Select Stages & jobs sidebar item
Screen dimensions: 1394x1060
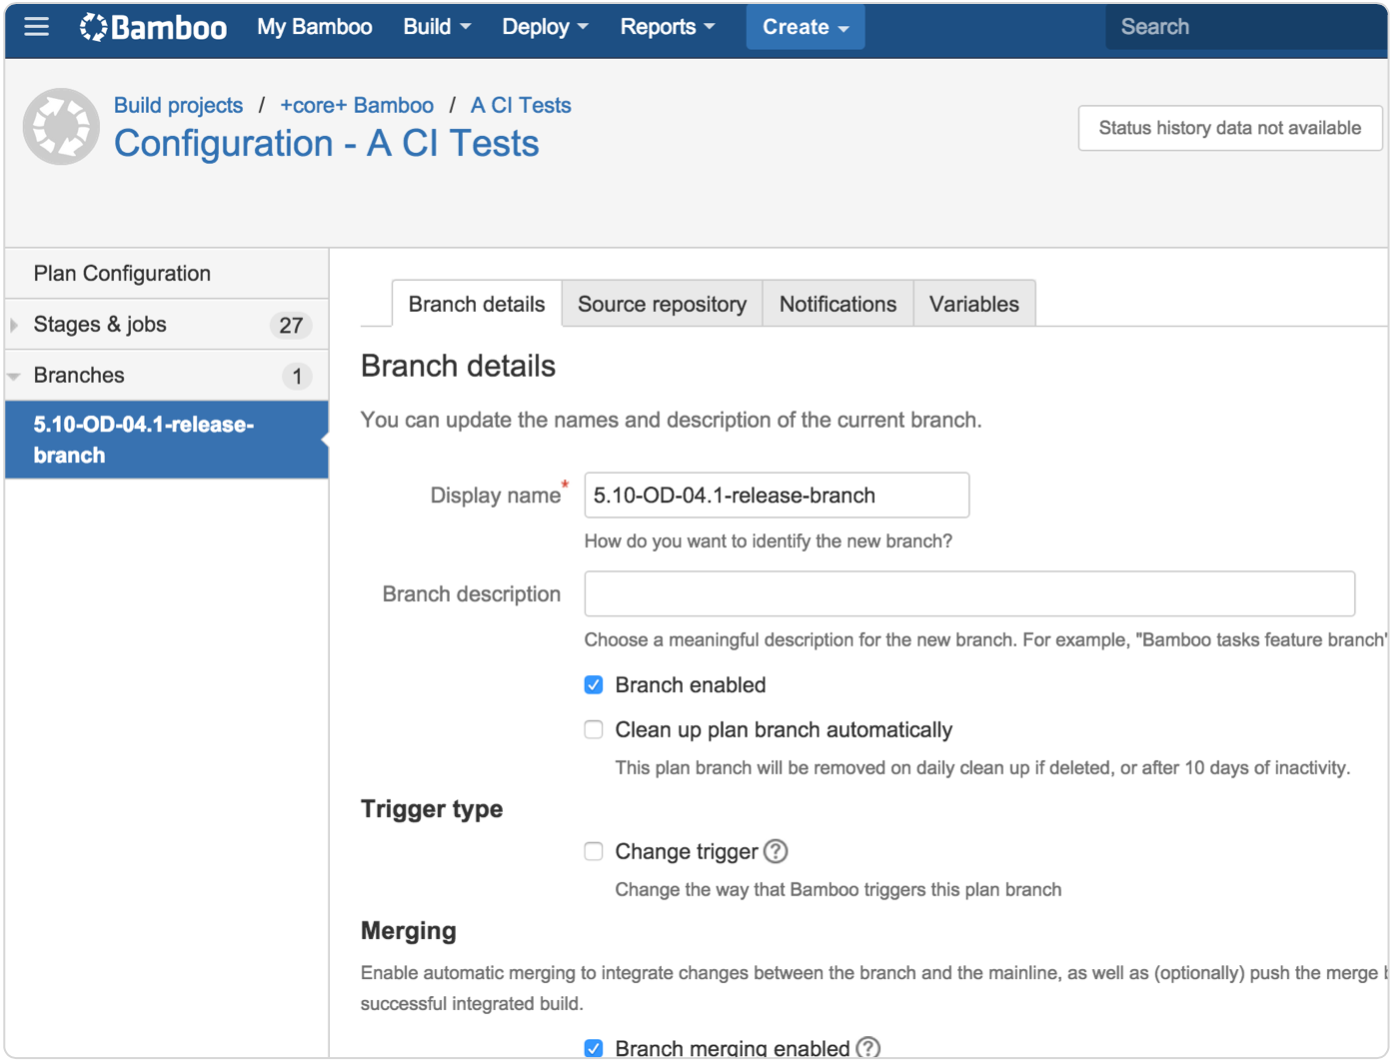[x=166, y=325]
